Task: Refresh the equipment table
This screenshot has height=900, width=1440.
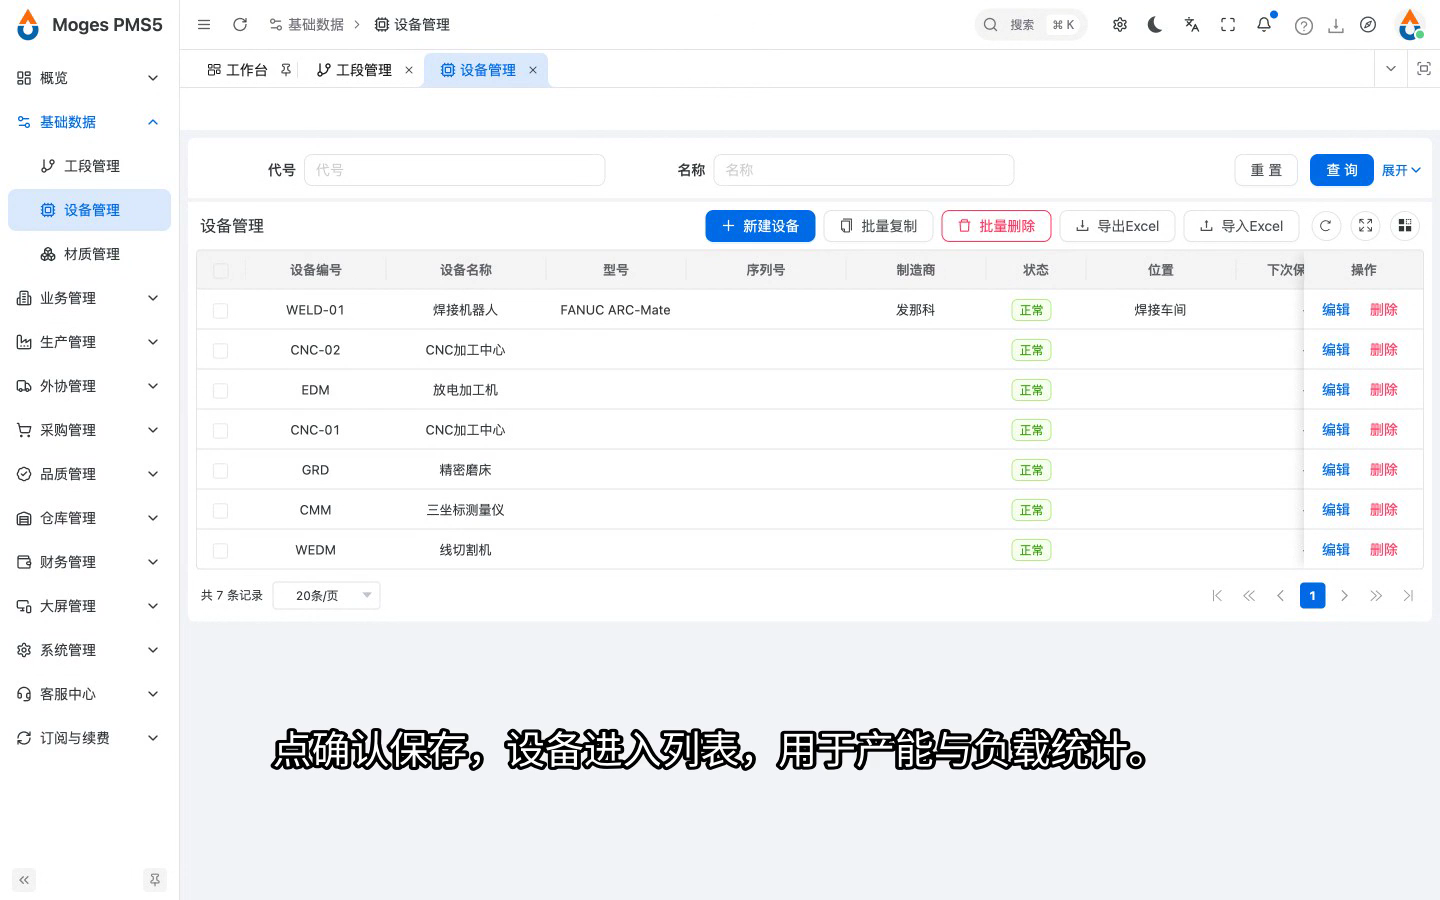Action: pos(1325,226)
